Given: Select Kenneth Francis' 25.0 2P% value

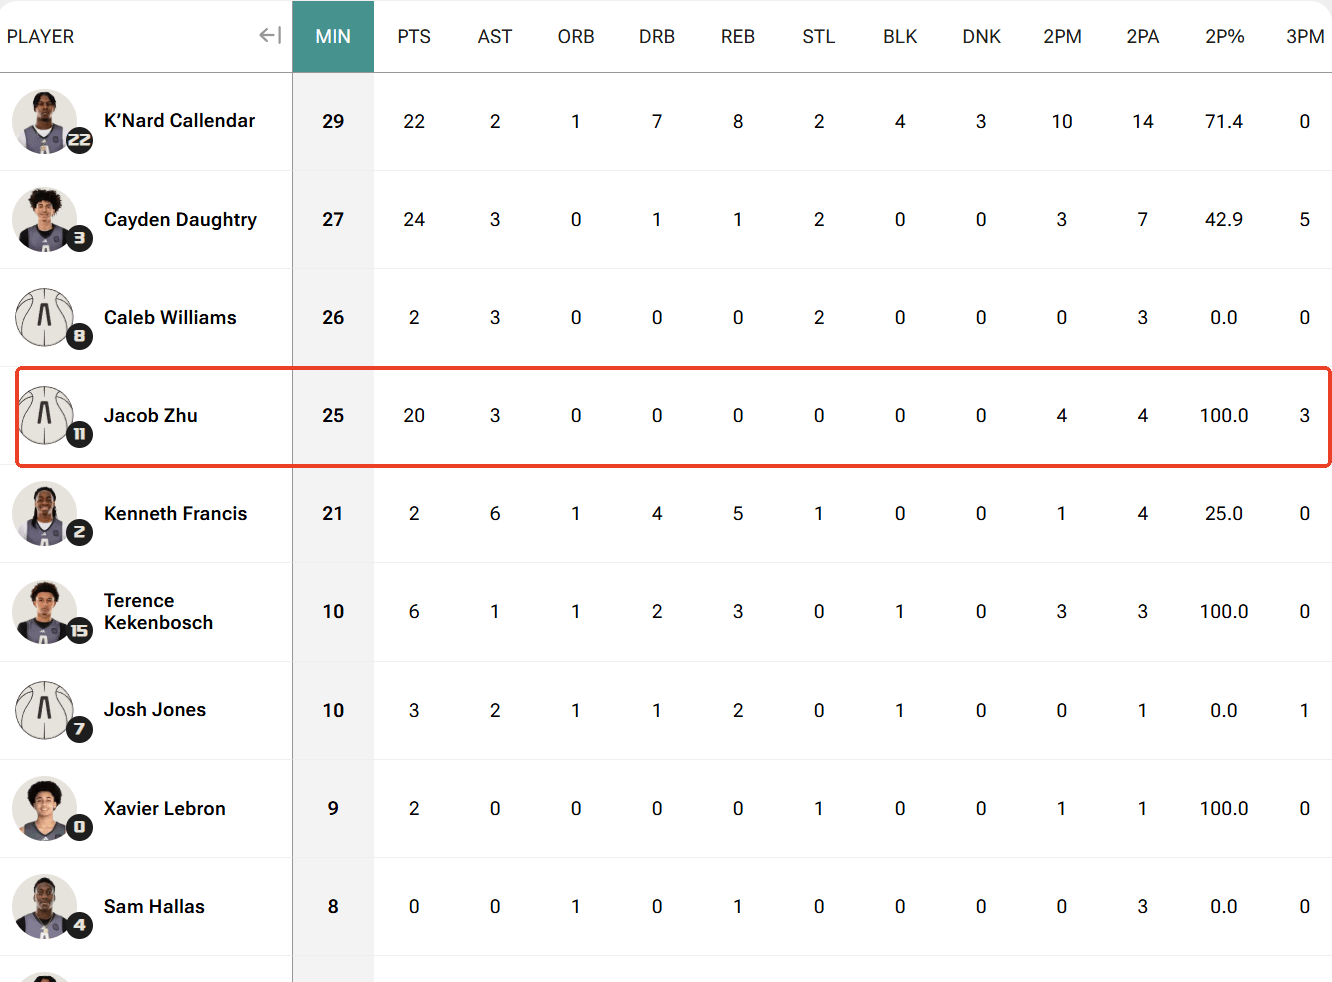Looking at the screenshot, I should [x=1224, y=513].
